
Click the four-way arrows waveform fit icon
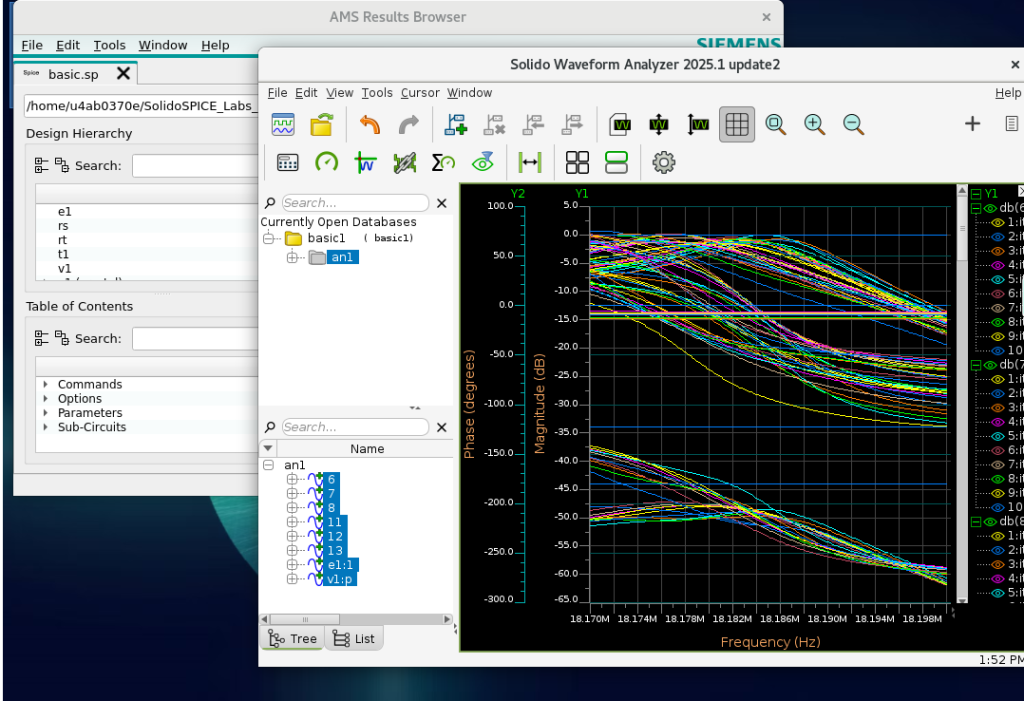click(659, 124)
